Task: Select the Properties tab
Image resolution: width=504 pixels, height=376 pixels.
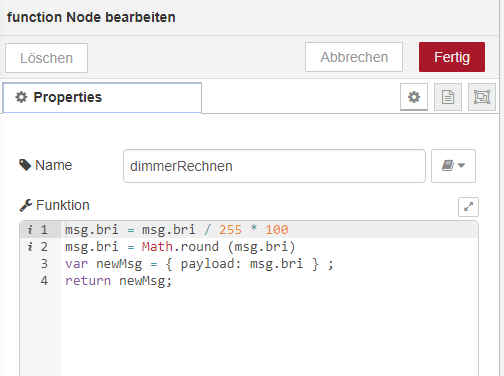Action: pos(102,98)
